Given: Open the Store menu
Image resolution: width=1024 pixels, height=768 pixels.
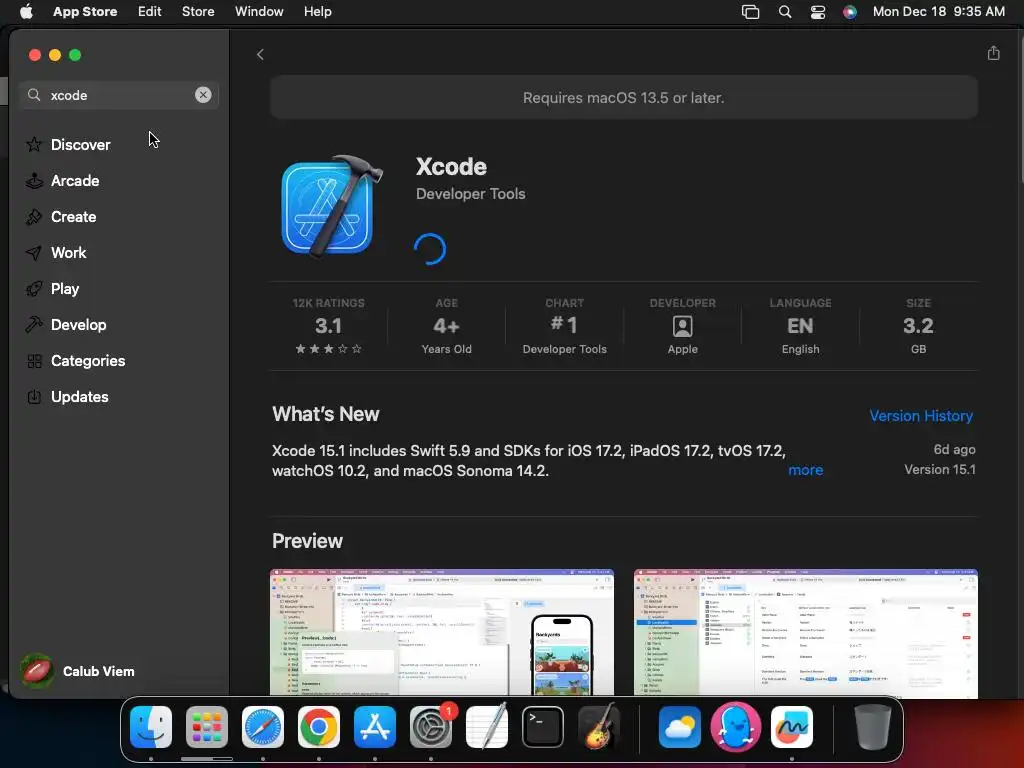Looking at the screenshot, I should point(198,11).
